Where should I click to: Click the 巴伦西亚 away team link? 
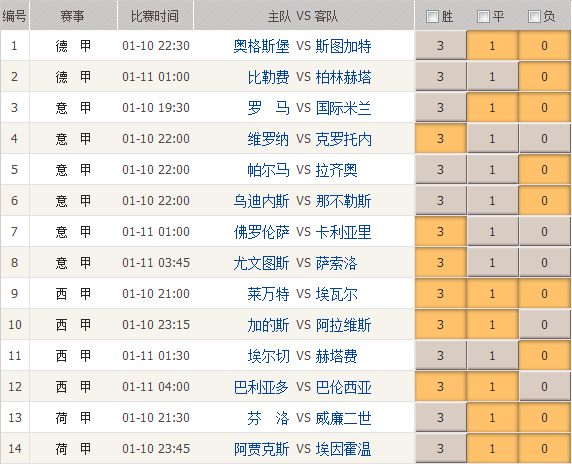point(343,387)
